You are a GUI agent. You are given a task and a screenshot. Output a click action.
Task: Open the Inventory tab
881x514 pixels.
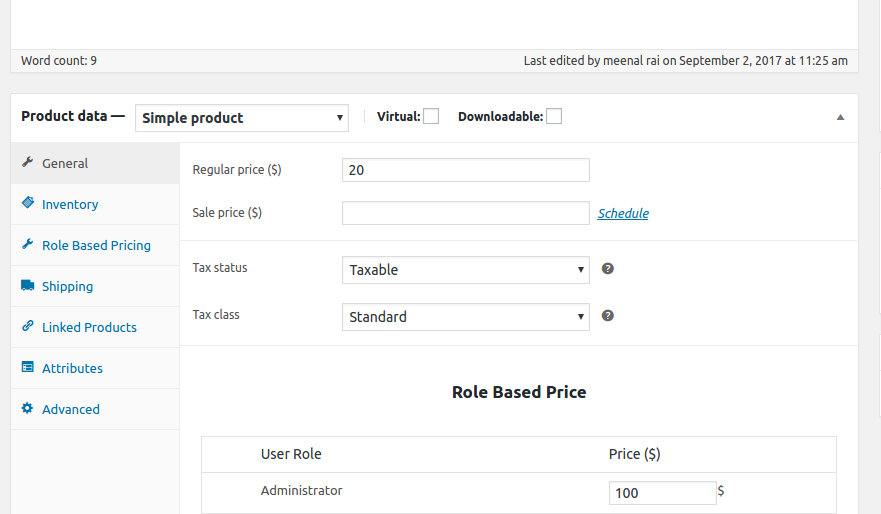(x=95, y=204)
